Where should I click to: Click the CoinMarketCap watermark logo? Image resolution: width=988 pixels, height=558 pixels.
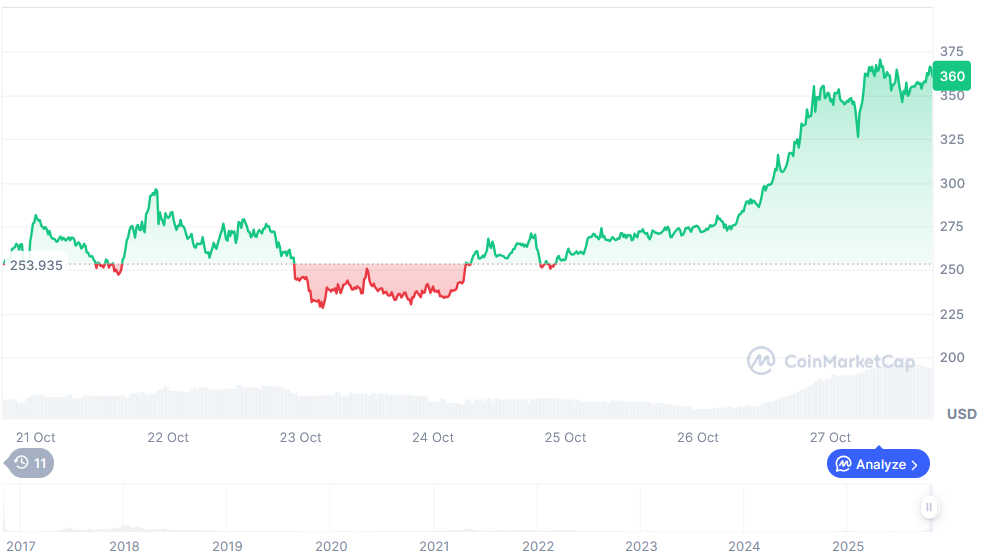[x=762, y=361]
